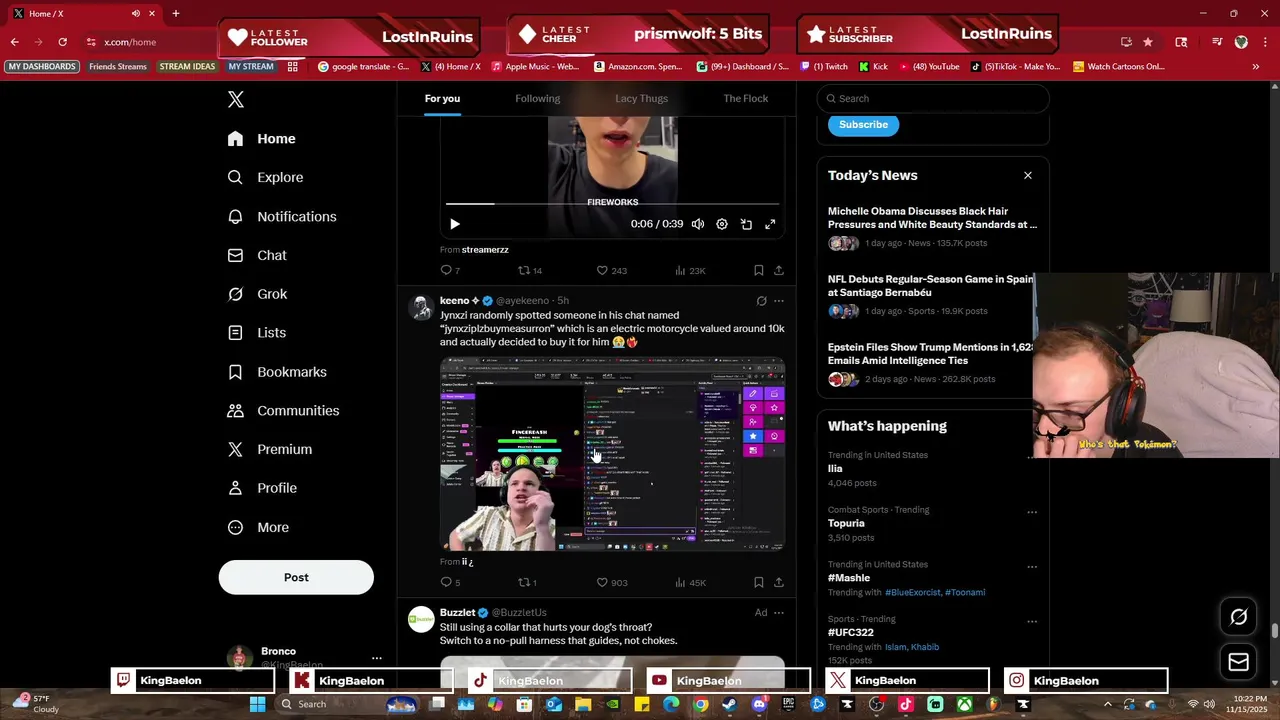Viewport: 1280px width, 720px height.
Task: Like the post with 243 likes
Action: [611, 270]
